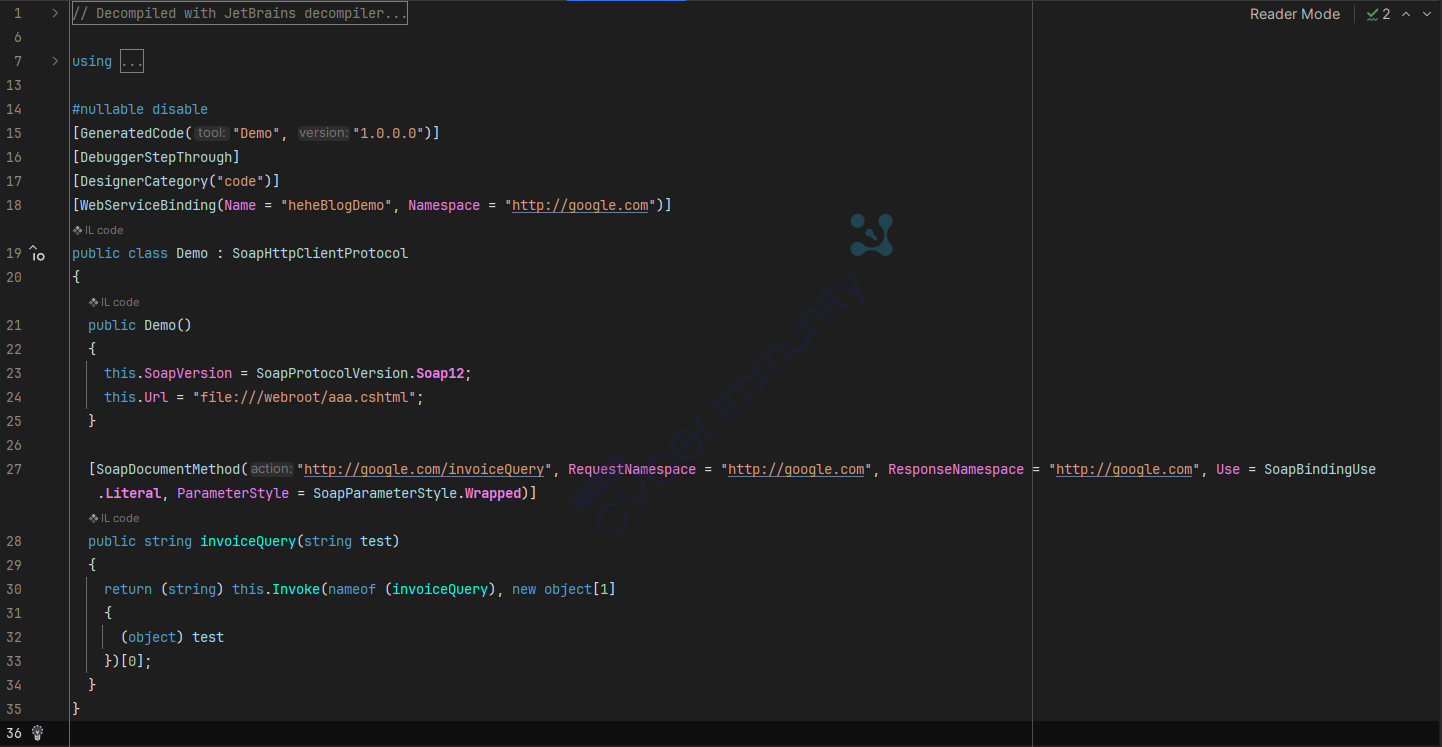Open the green checkmark inspections widget
This screenshot has width=1442, height=747.
click(1379, 14)
